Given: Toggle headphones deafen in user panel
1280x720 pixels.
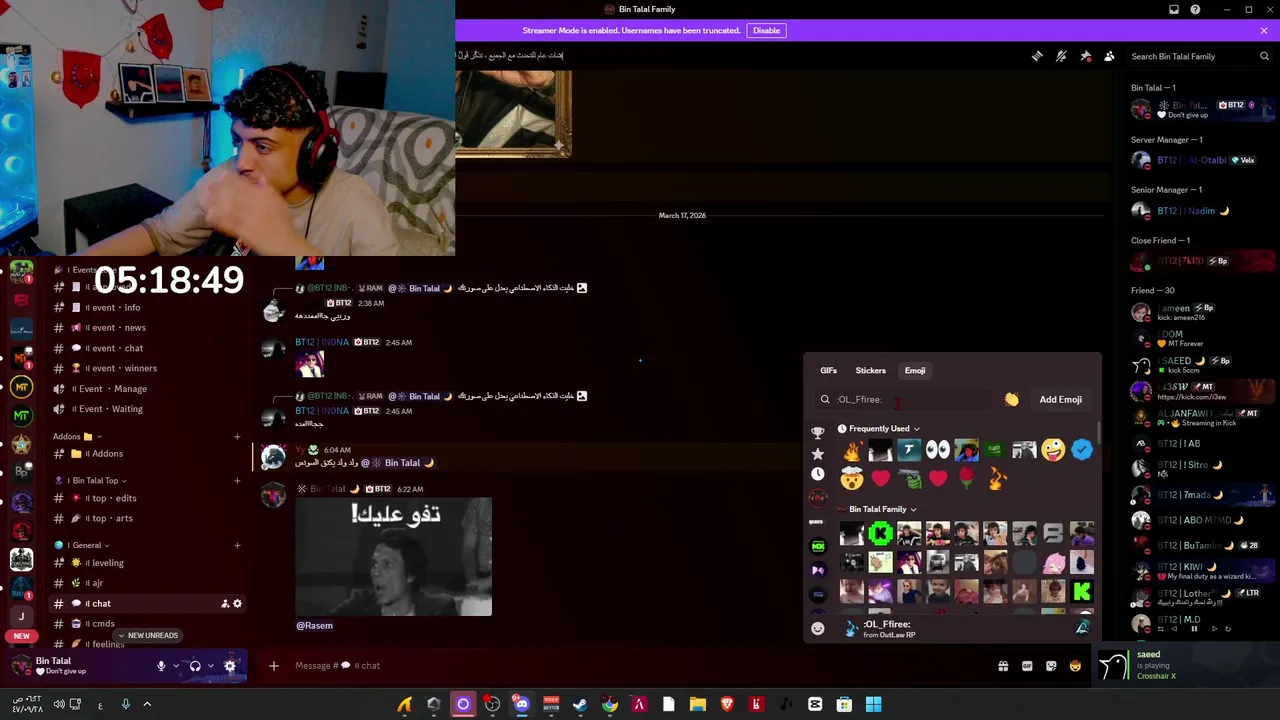Looking at the screenshot, I should pyautogui.click(x=195, y=666).
